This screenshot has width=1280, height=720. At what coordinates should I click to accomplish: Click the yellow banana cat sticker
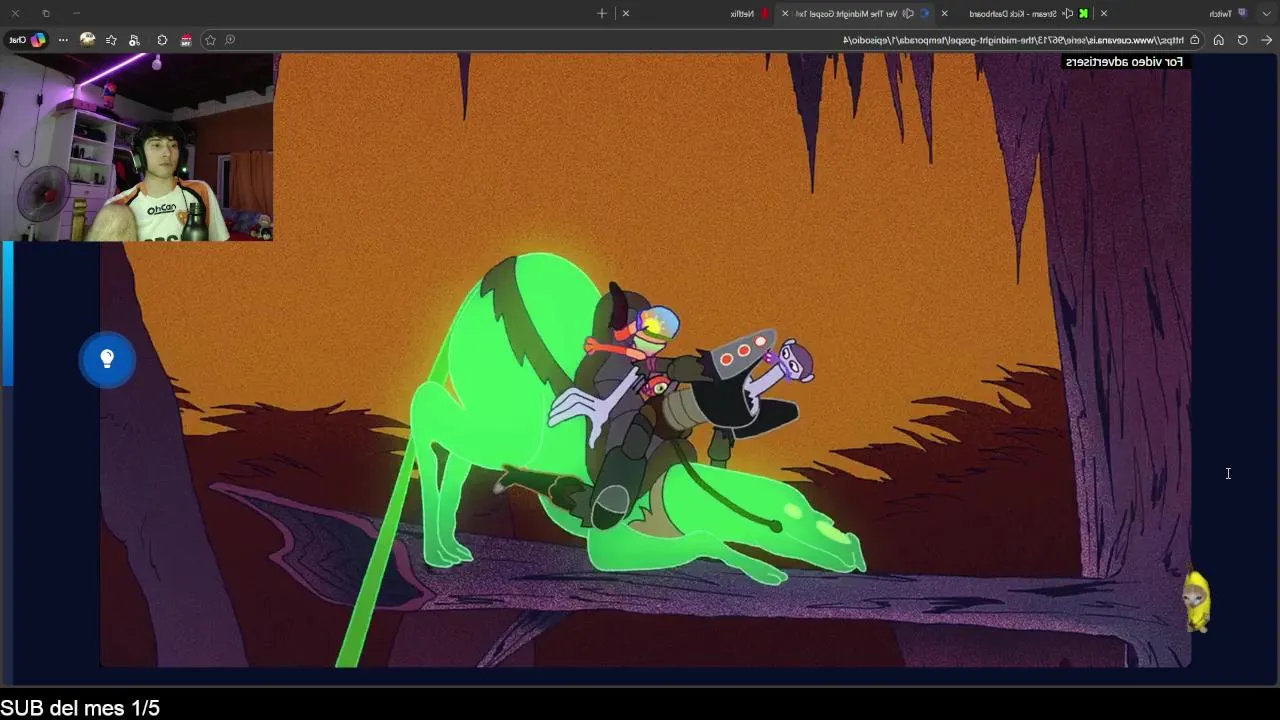click(x=1197, y=601)
